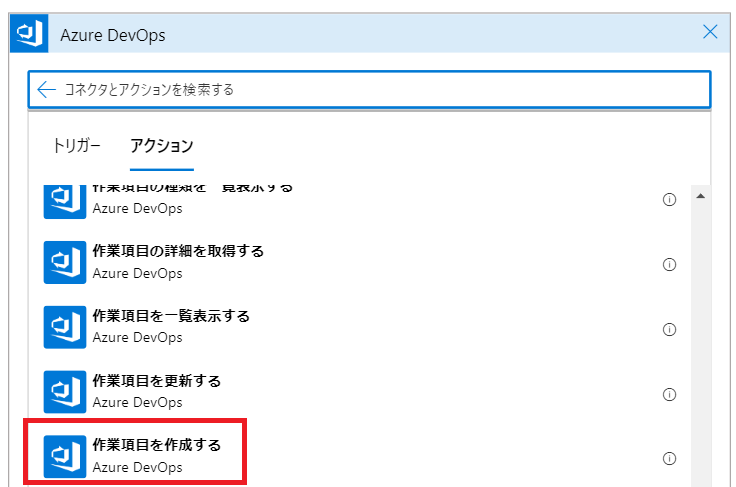This screenshot has width=736, height=487.
Task: Click the Azure DevOps logo in header
Action: click(x=29, y=34)
